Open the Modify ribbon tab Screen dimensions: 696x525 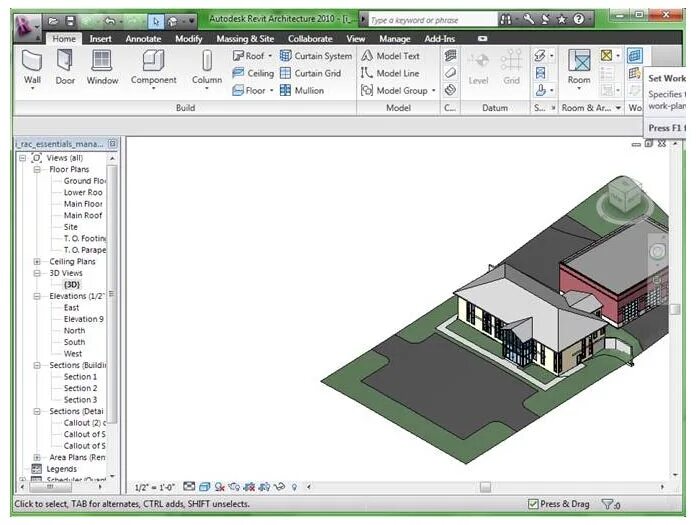click(189, 39)
